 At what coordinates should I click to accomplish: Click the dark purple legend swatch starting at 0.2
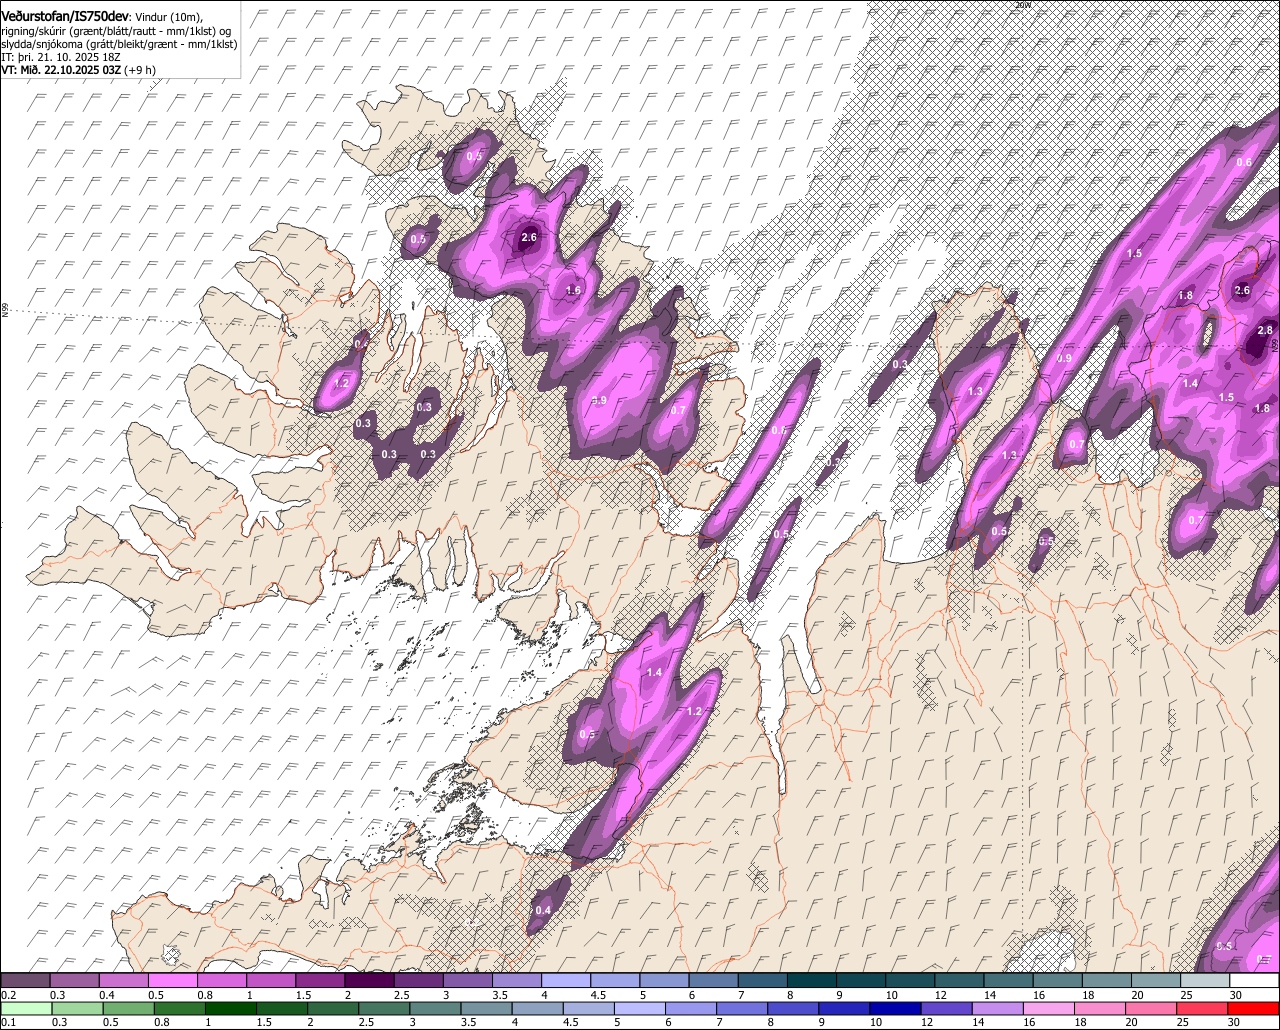pos(25,981)
